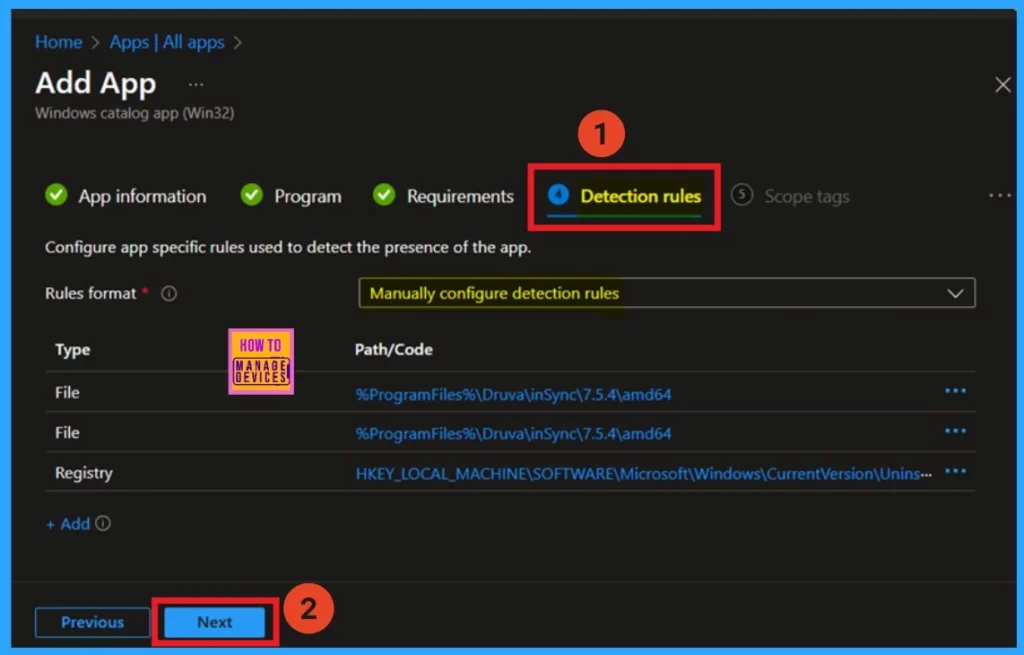Select the Registry type cell
The height and width of the screenshot is (655, 1024).
(x=84, y=473)
